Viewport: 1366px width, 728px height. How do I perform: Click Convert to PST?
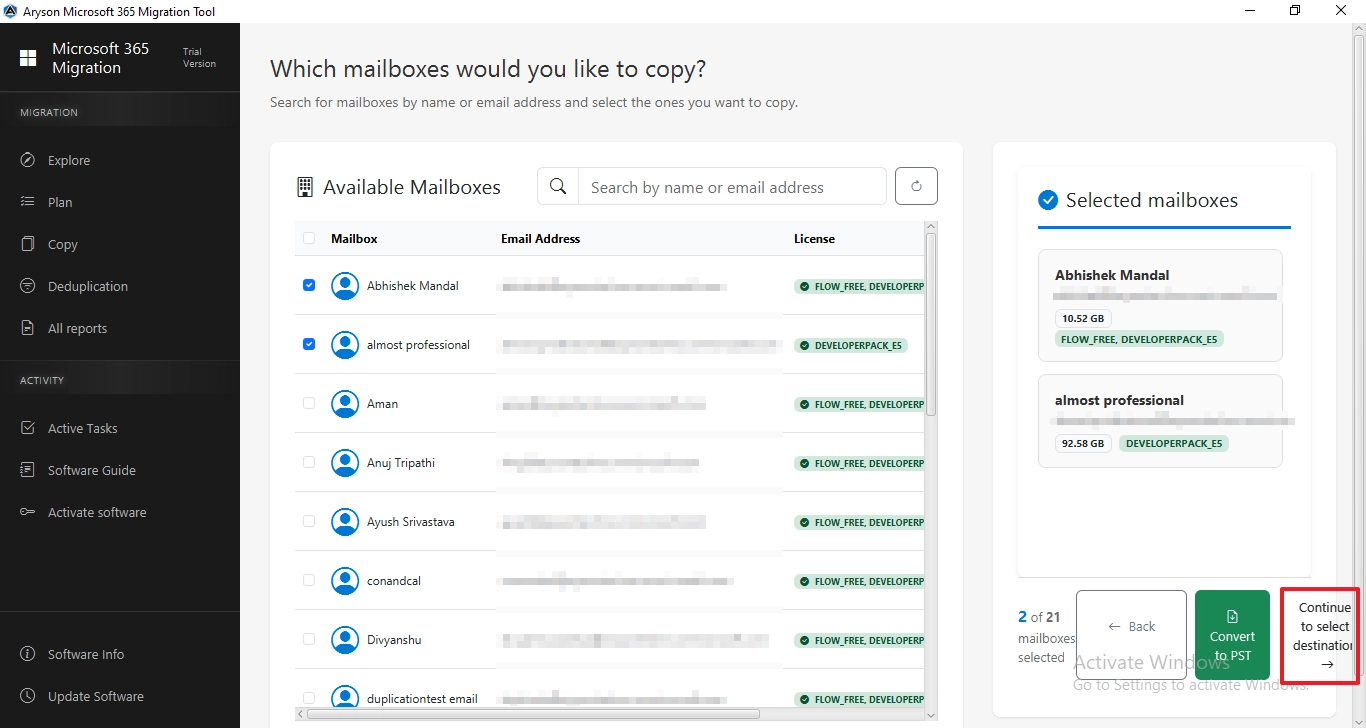pos(1232,636)
